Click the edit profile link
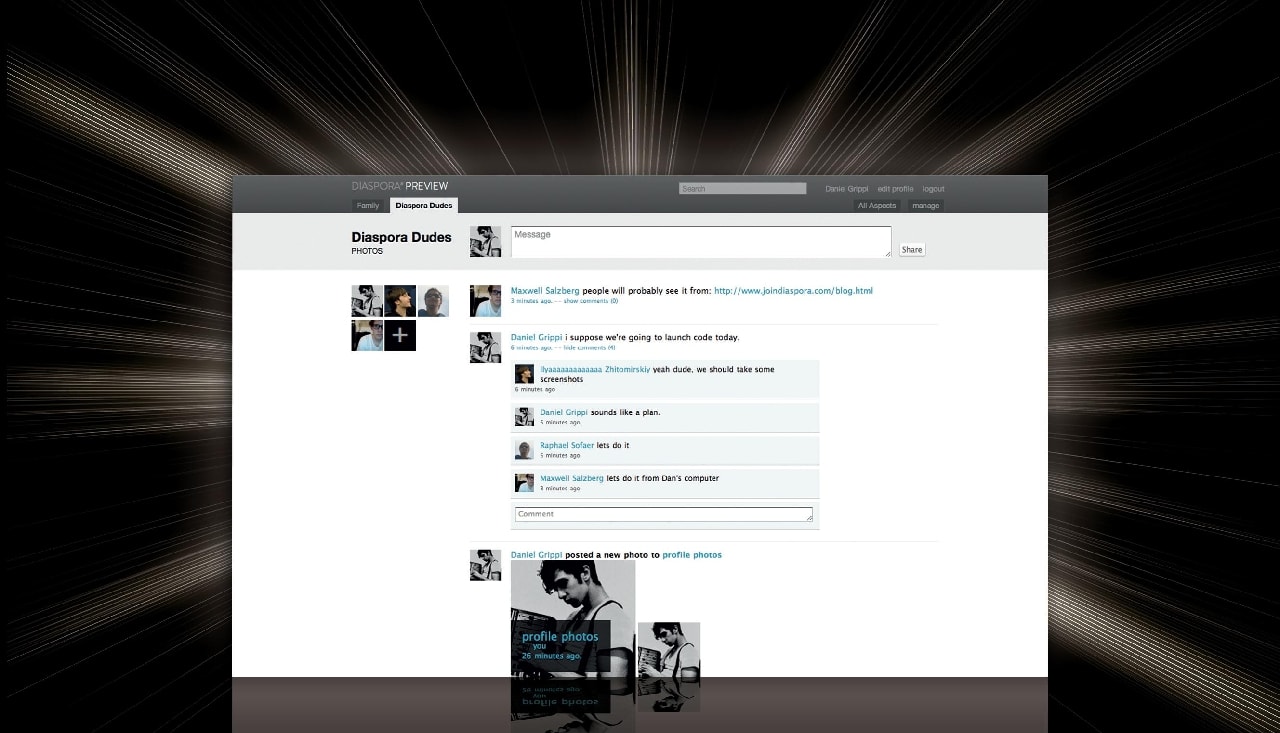Image resolution: width=1280 pixels, height=733 pixels. click(x=895, y=189)
